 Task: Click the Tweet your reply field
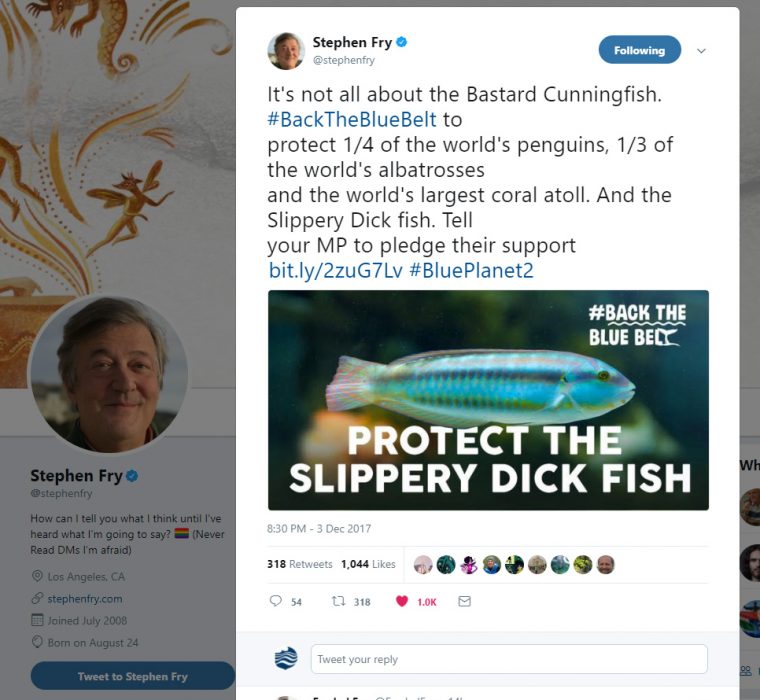(509, 659)
